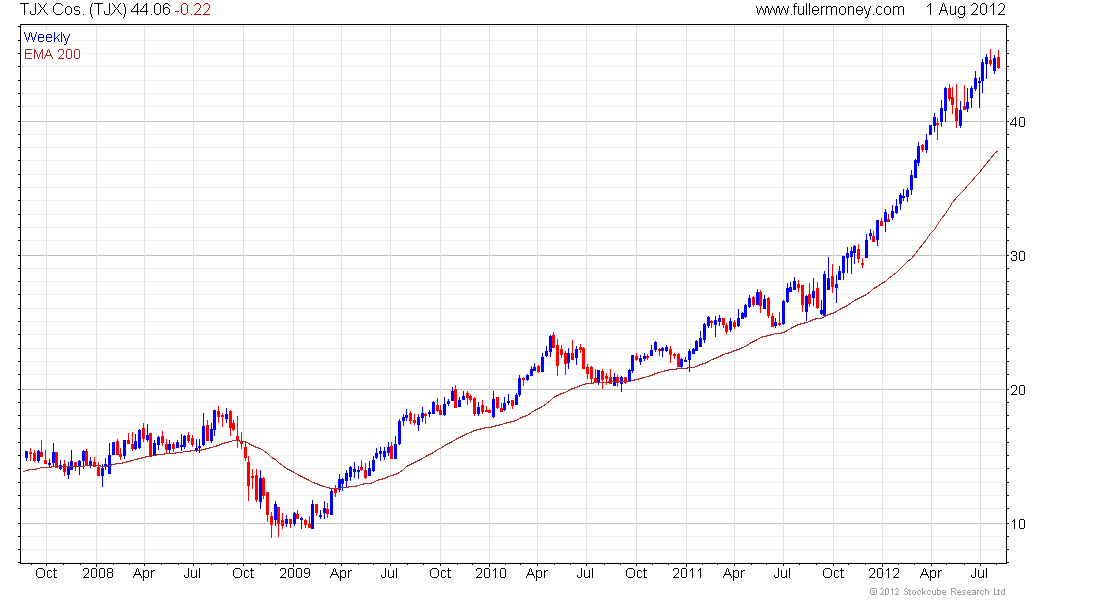Click the 10 price axis label

1017,524
